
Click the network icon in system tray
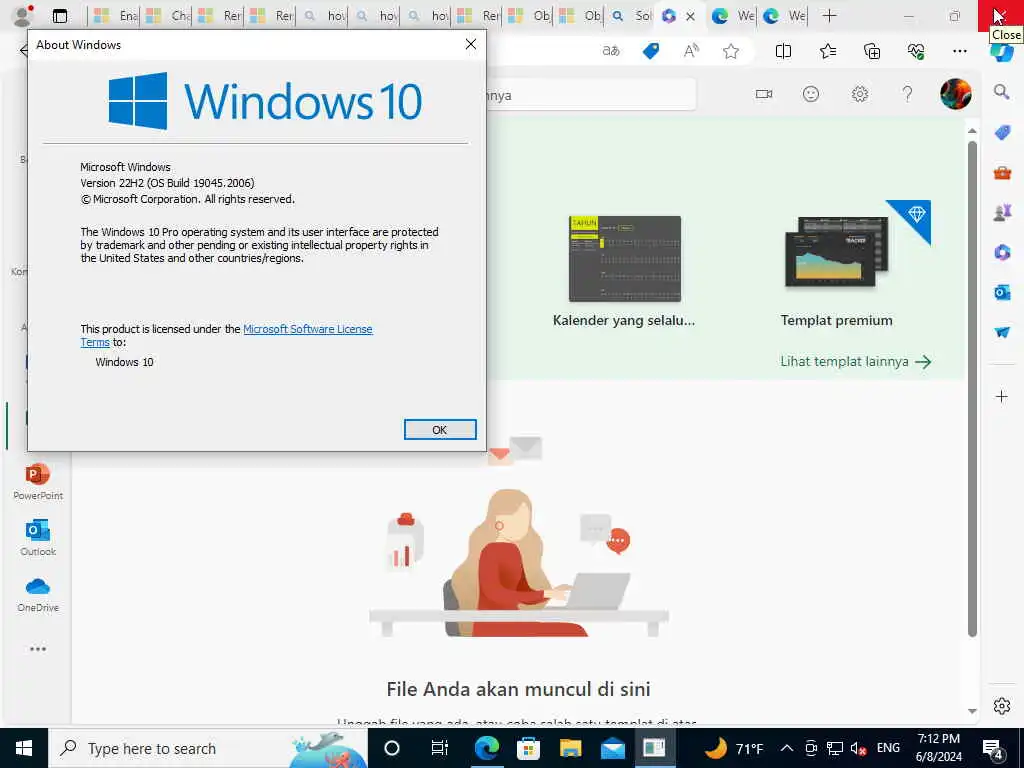point(835,748)
